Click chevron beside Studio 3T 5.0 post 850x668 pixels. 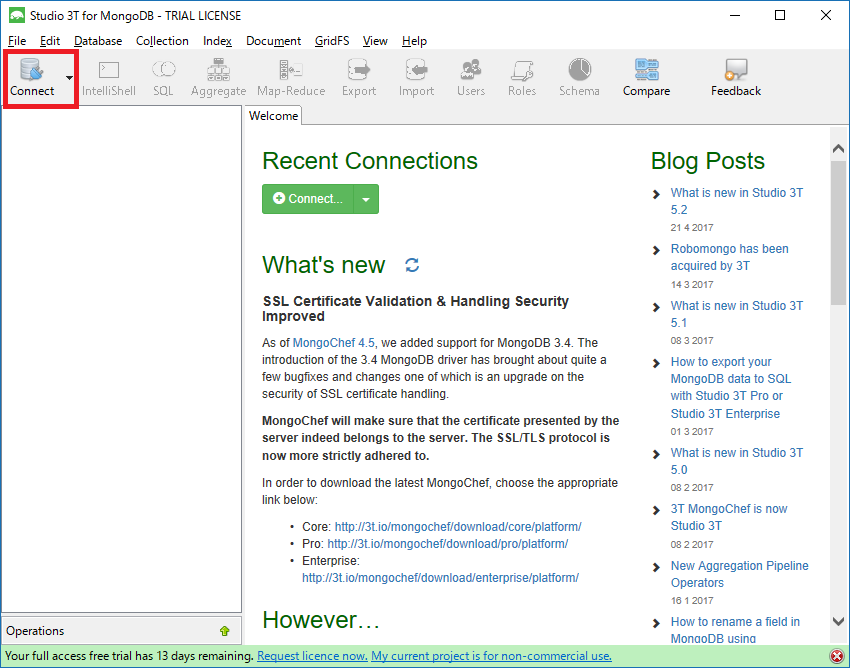pos(656,454)
